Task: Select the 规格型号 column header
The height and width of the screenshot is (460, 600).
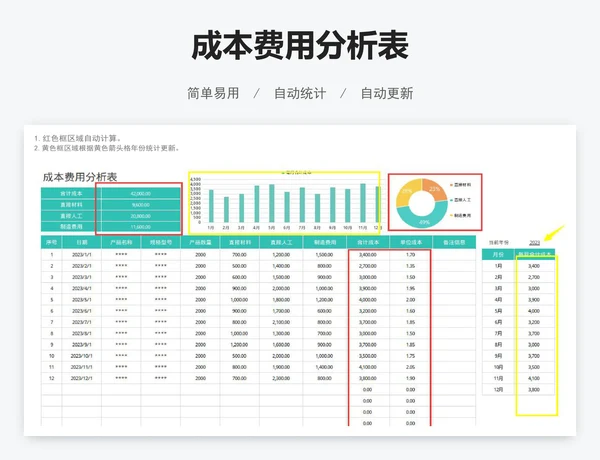Action: (x=161, y=242)
